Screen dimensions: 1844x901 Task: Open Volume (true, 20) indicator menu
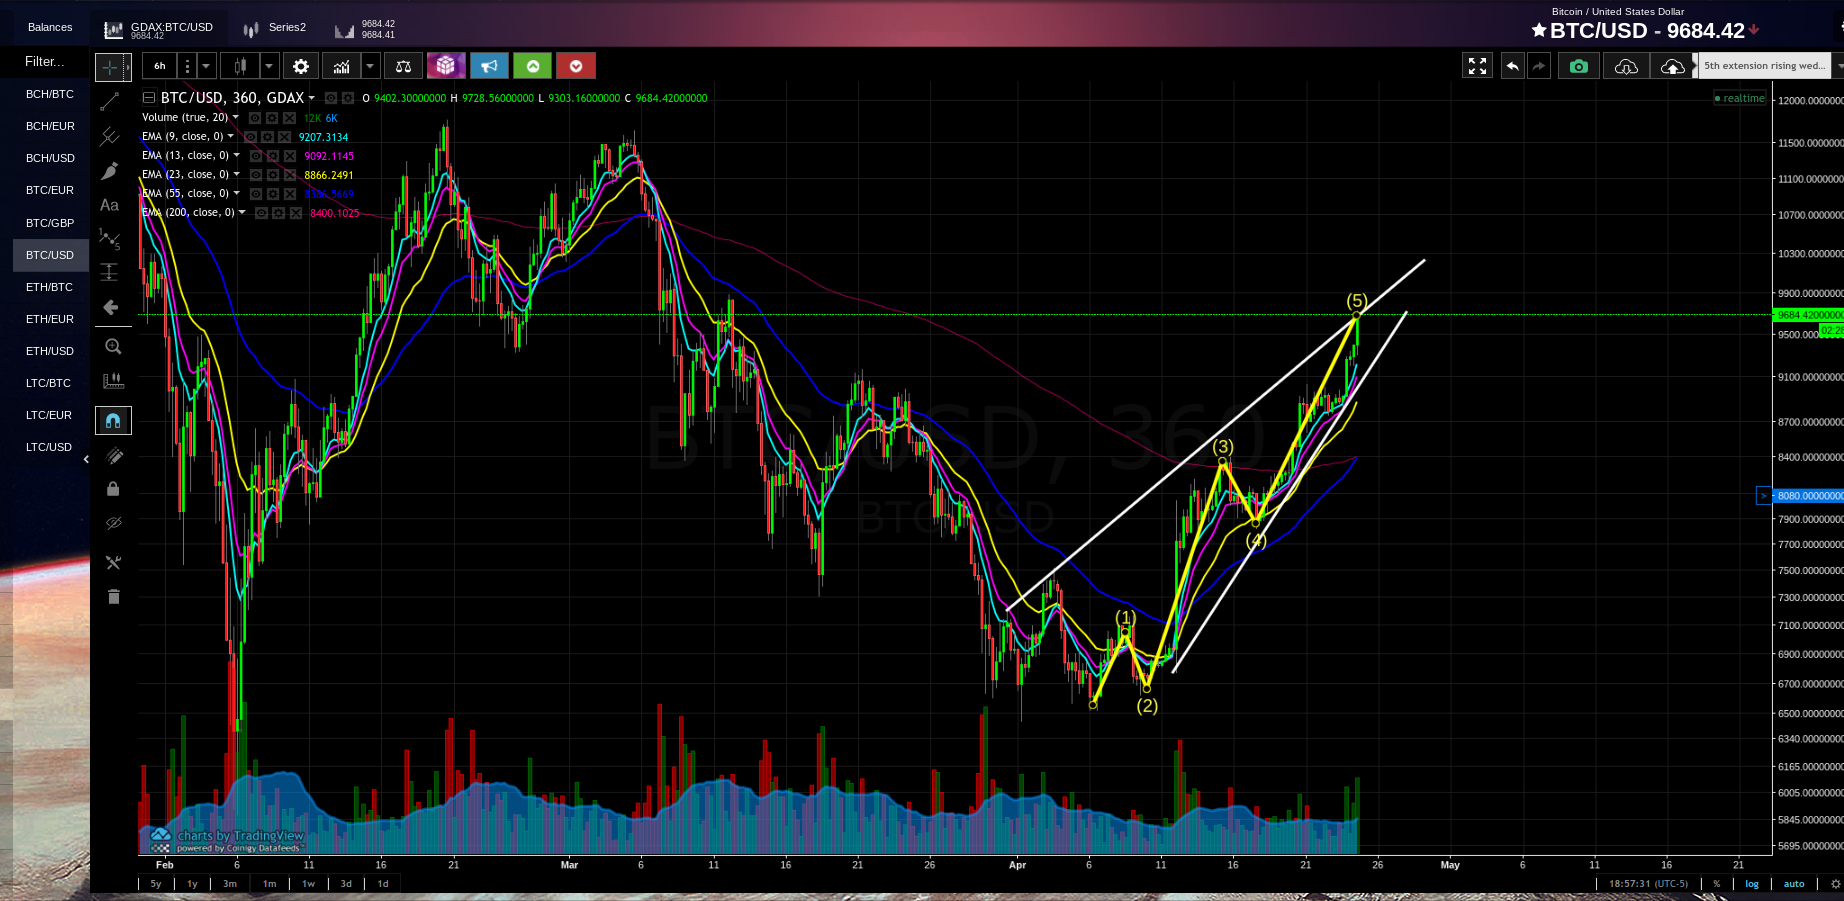point(236,117)
